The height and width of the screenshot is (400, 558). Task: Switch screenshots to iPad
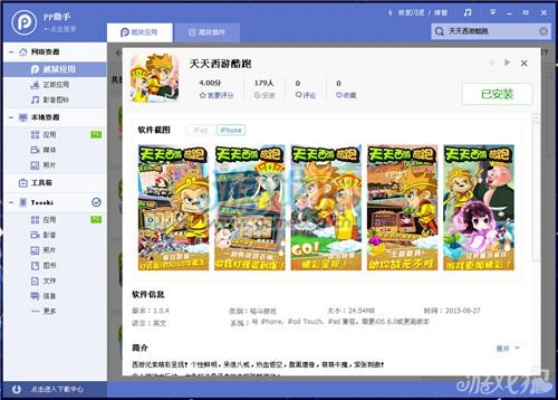tap(200, 130)
